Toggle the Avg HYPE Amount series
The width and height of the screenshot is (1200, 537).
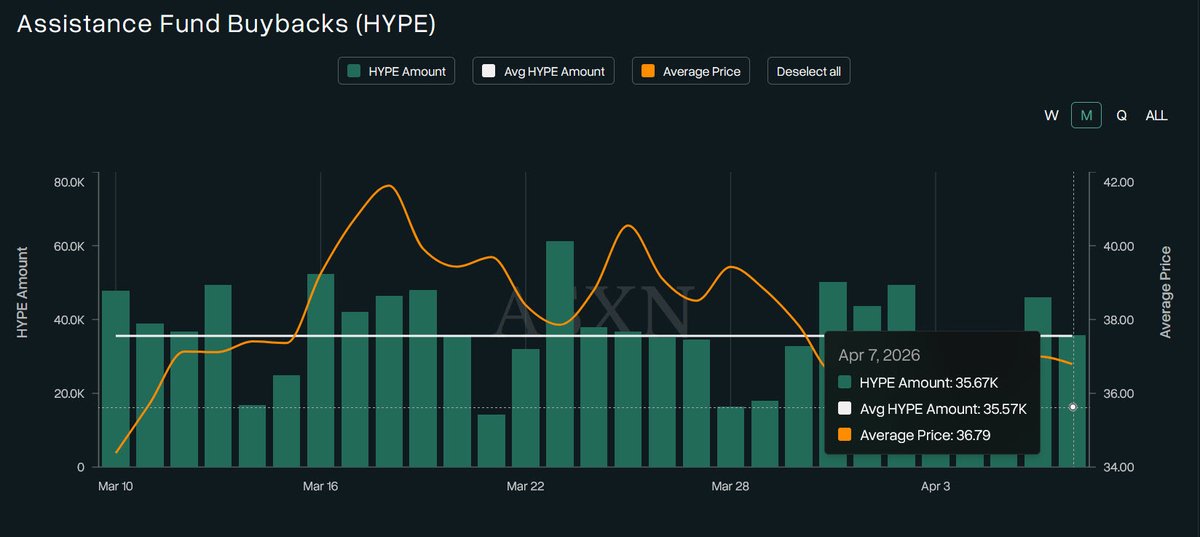click(x=544, y=71)
